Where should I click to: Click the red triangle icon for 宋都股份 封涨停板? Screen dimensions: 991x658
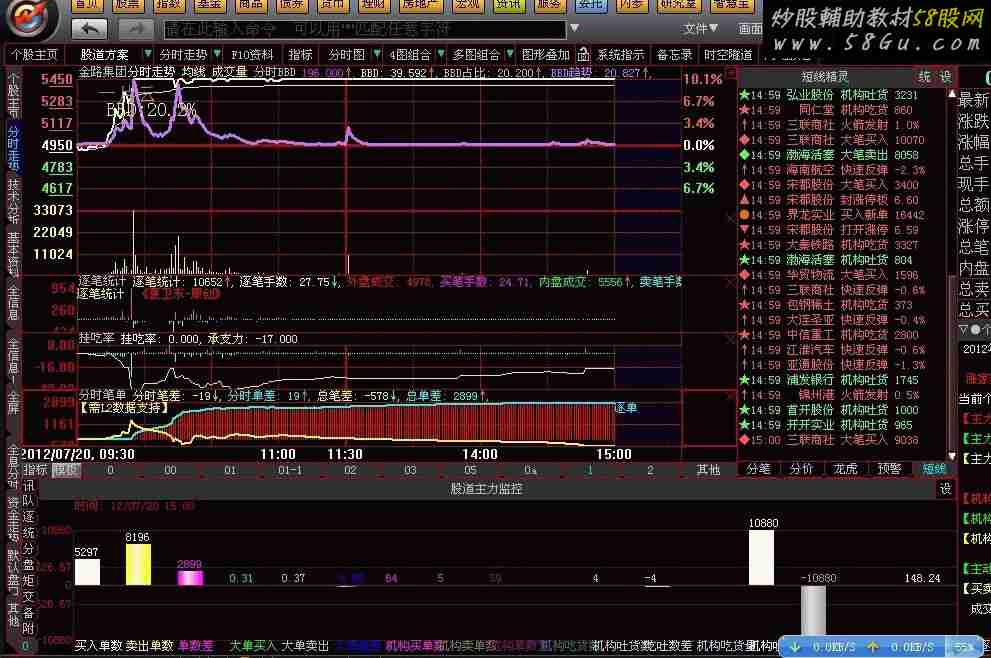(745, 200)
